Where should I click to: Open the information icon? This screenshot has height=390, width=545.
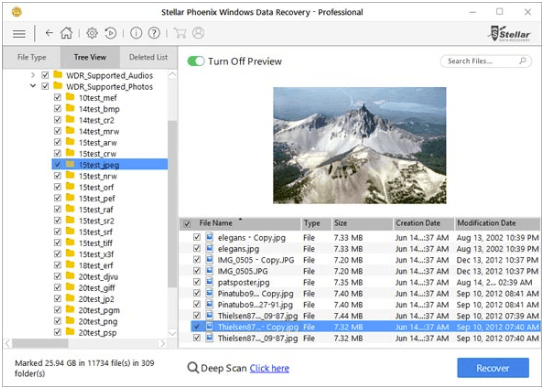coord(136,33)
